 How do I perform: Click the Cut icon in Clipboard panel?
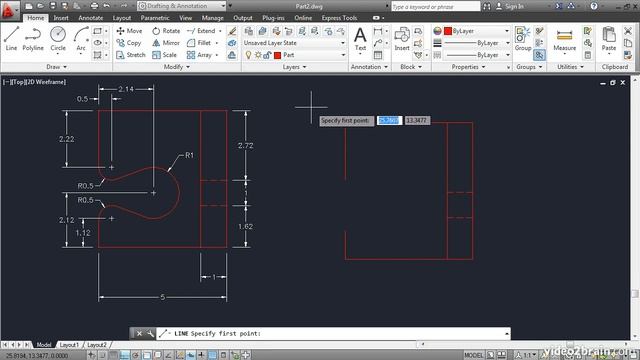pyautogui.click(x=628, y=31)
